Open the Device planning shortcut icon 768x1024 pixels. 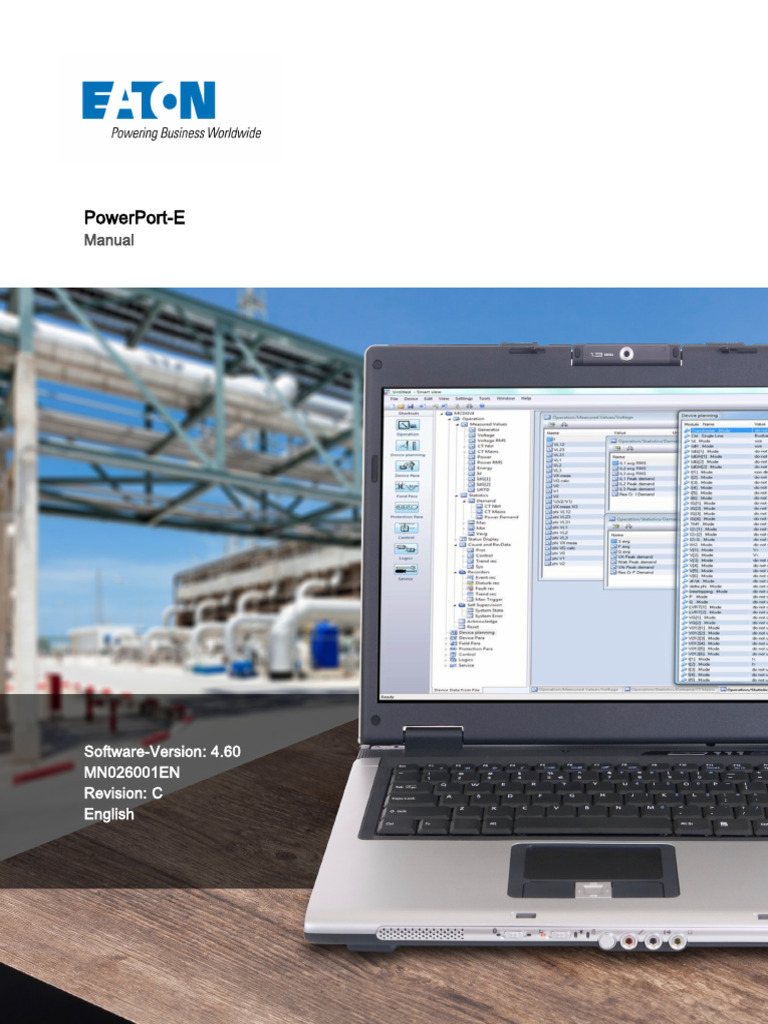(408, 445)
